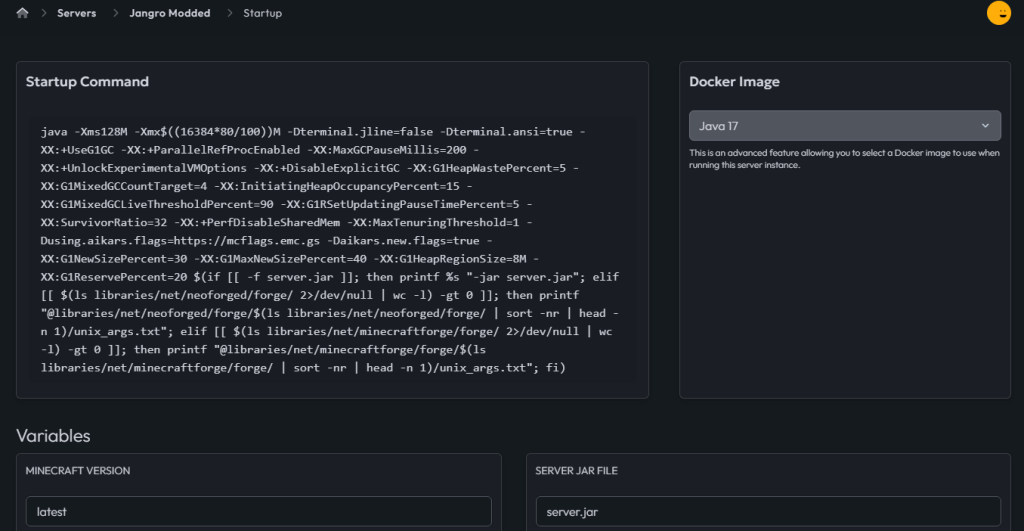Click the breadcrumb chevron after Servers
1024x531 pixels.
(x=115, y=13)
